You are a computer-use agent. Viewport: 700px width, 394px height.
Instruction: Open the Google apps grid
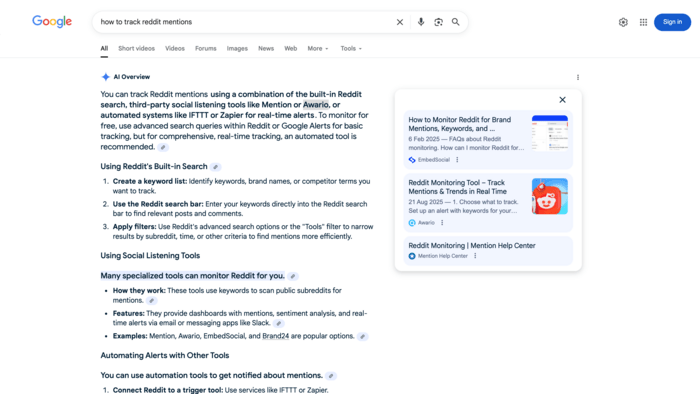tap(643, 22)
